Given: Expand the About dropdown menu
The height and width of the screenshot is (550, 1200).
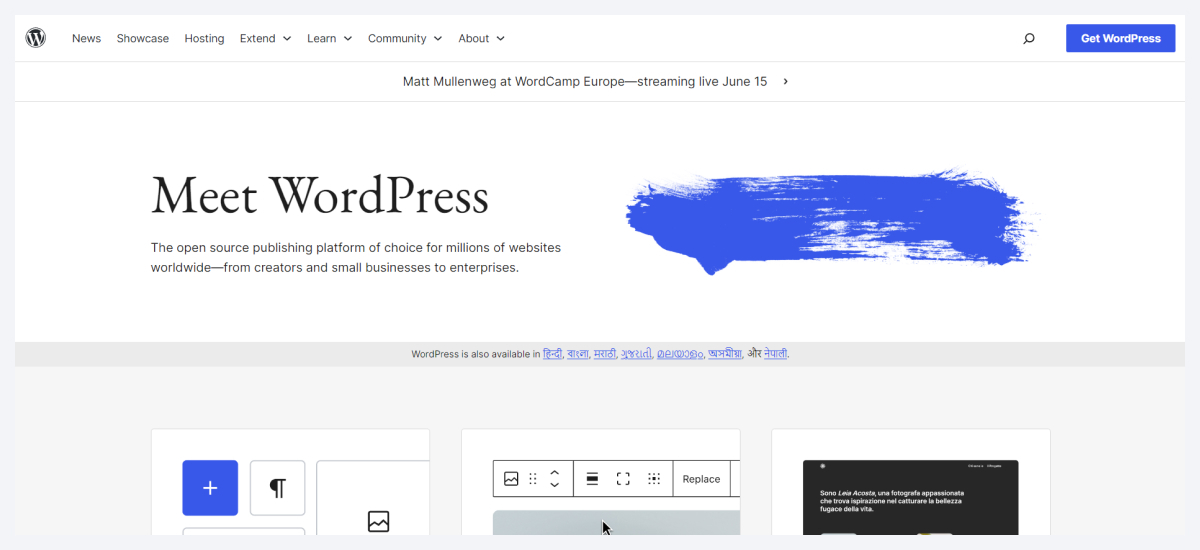Looking at the screenshot, I should pyautogui.click(x=481, y=38).
